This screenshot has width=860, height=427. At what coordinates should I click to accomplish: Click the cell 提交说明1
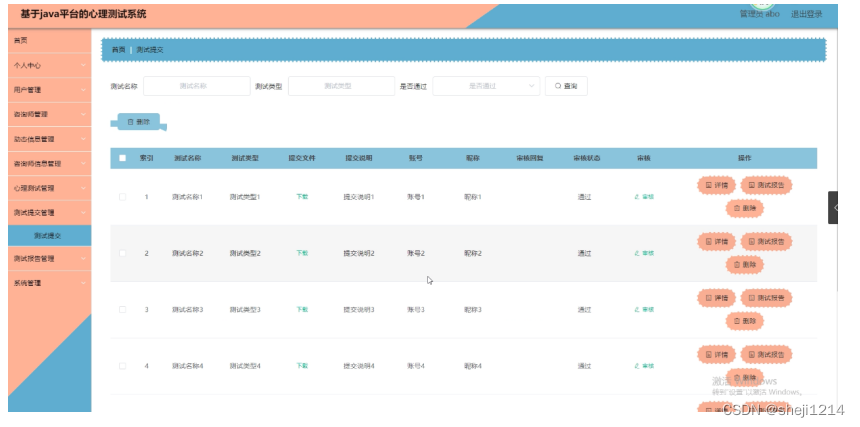(359, 197)
